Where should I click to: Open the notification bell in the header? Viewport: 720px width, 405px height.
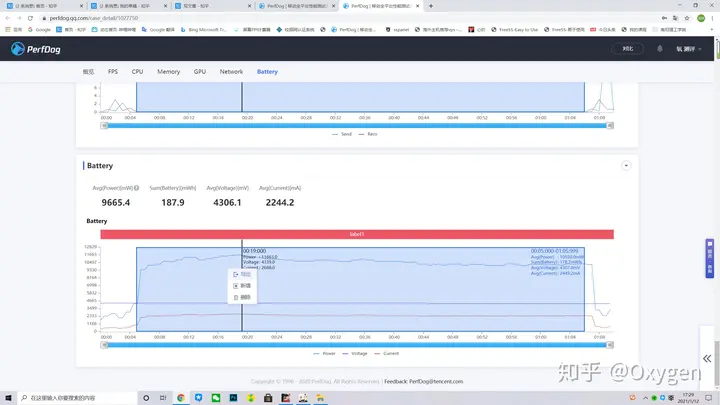tap(659, 49)
